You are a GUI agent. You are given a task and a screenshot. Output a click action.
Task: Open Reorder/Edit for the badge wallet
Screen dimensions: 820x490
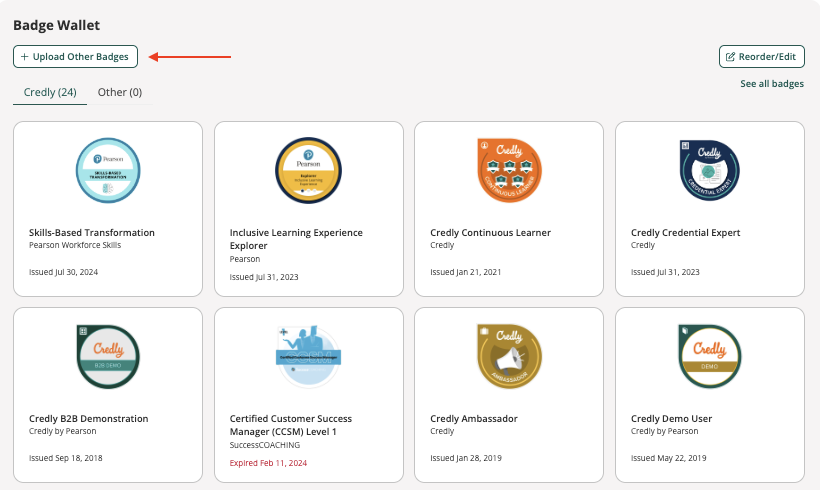point(761,56)
